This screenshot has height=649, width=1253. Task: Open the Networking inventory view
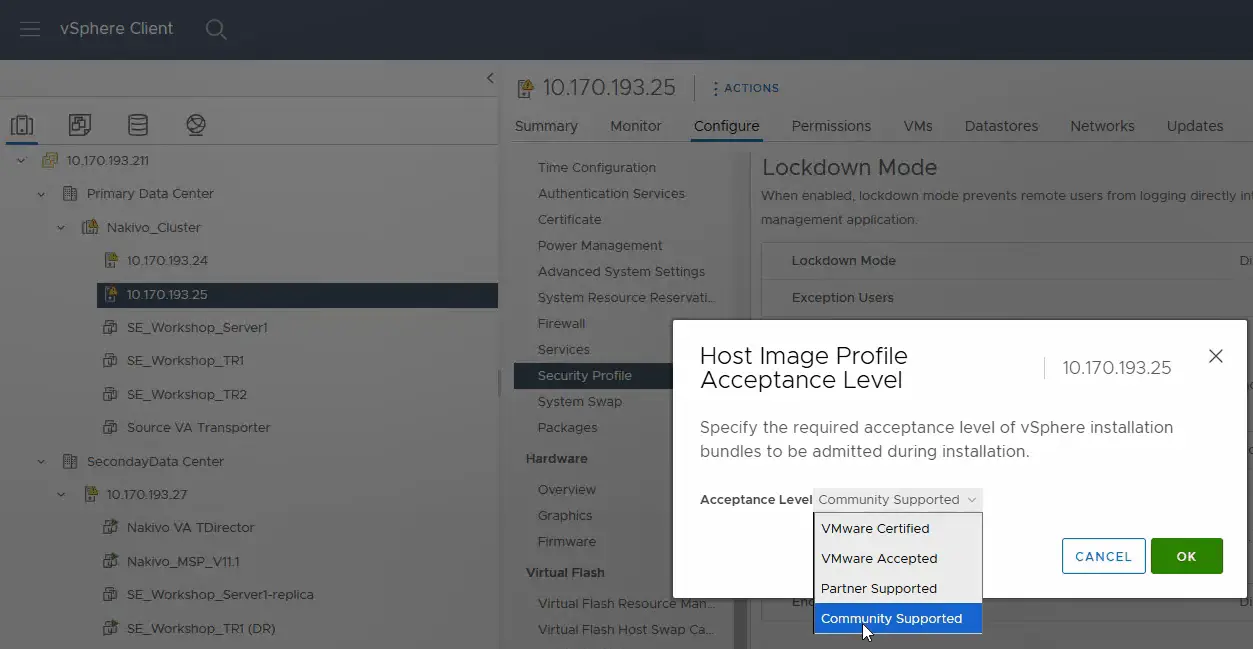195,124
